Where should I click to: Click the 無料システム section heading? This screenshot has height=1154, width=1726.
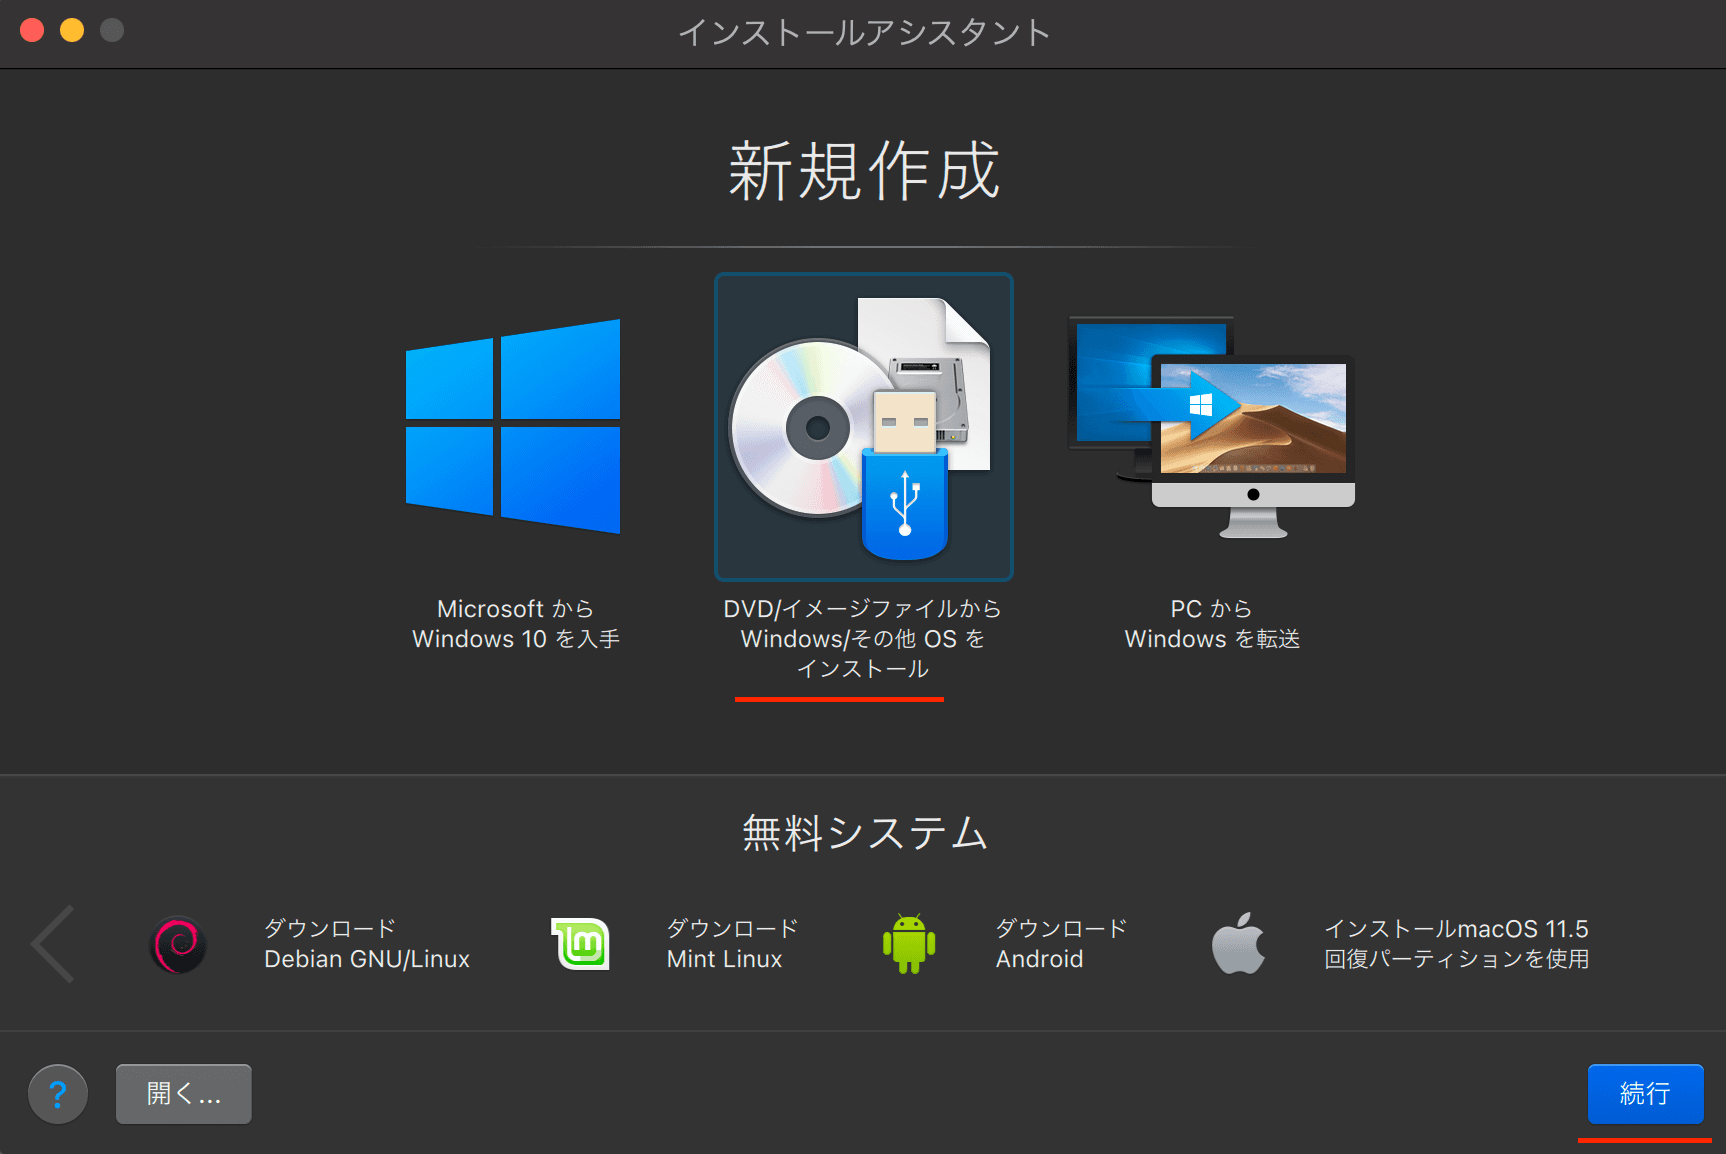coord(863,832)
